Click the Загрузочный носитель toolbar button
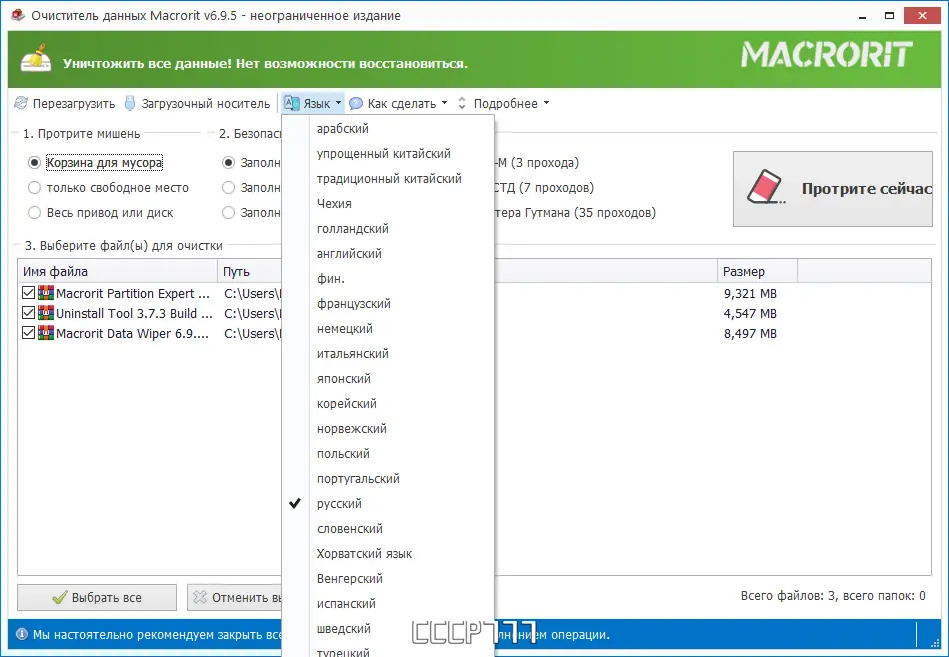This screenshot has width=949, height=657. click(197, 103)
